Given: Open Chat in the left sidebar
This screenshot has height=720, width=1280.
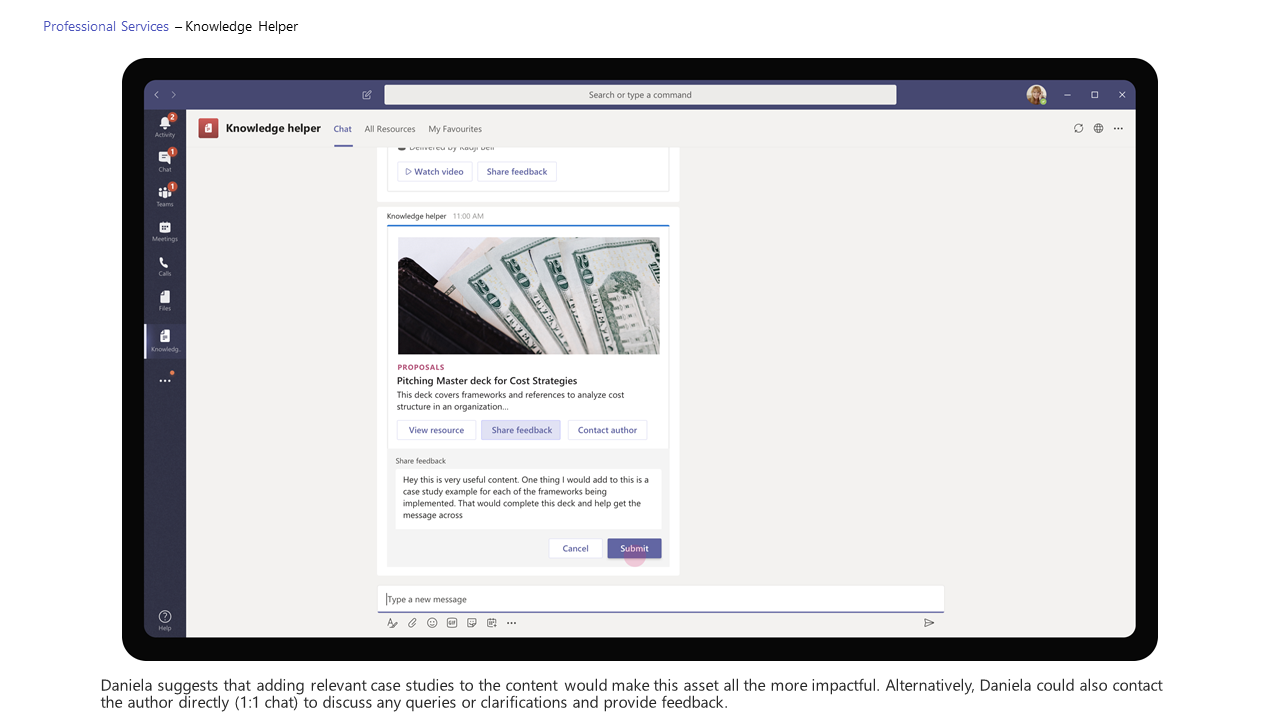Looking at the screenshot, I should (x=165, y=160).
